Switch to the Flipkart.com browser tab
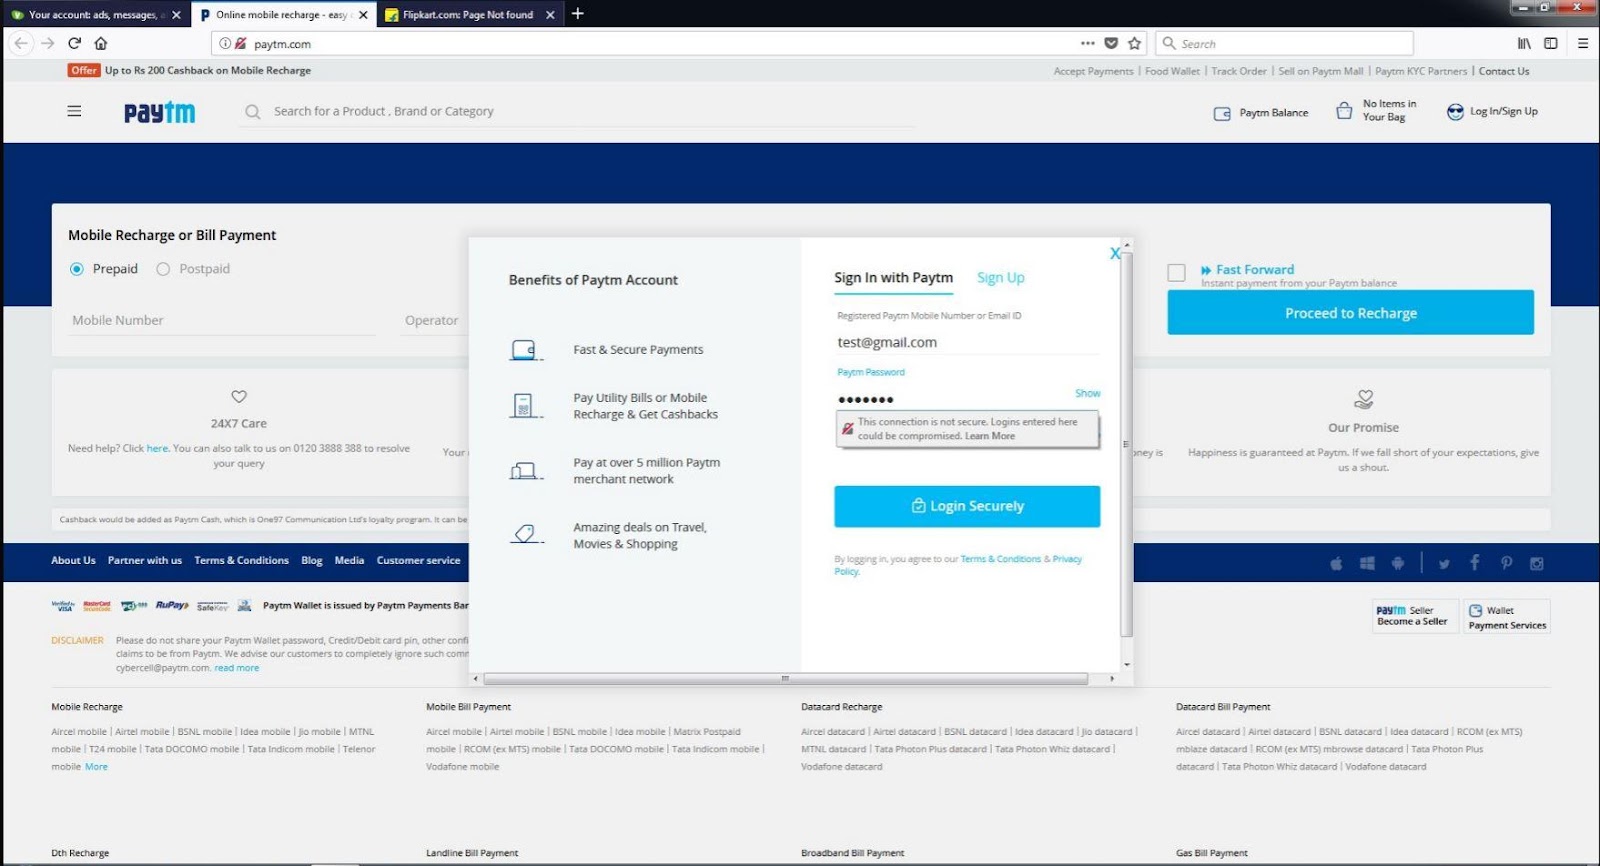Viewport: 1600px width, 866px height. coord(468,15)
